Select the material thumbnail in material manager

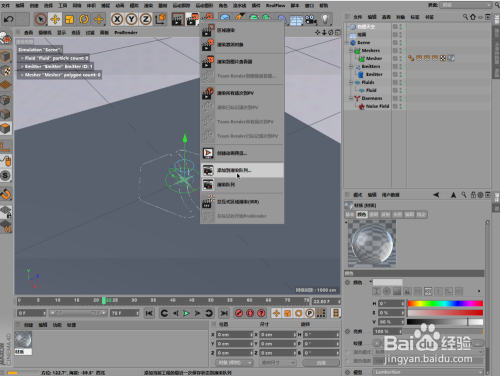tap(23, 340)
